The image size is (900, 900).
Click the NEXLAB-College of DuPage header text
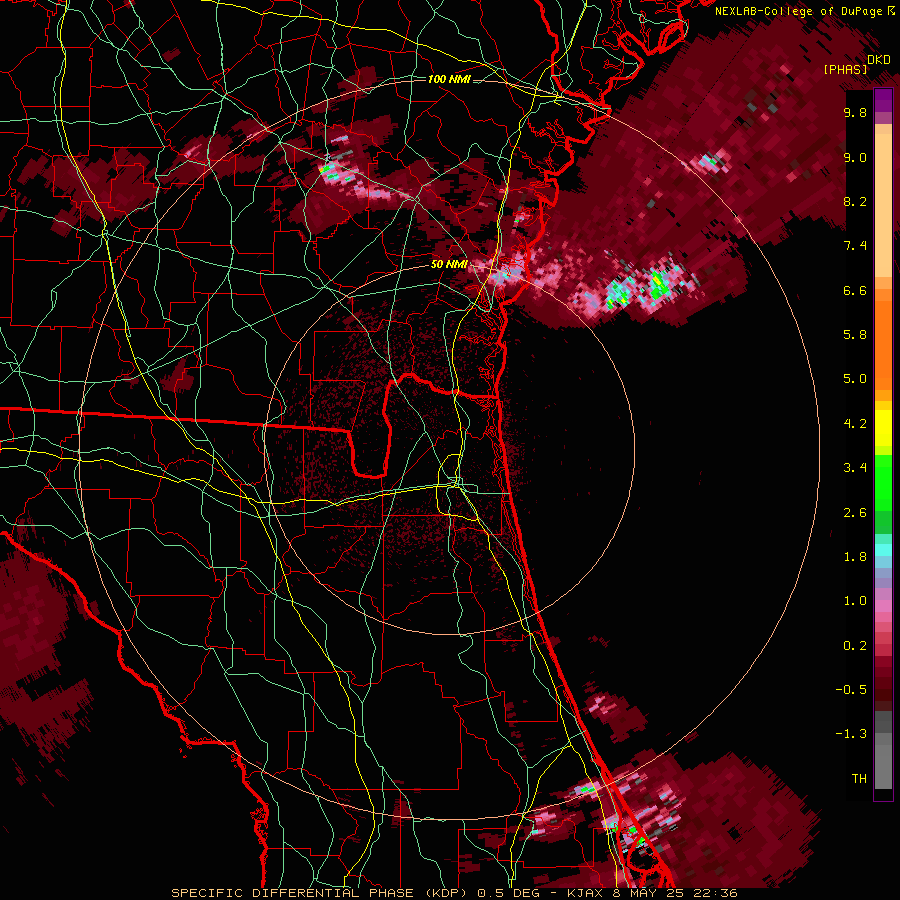pyautogui.click(x=798, y=11)
